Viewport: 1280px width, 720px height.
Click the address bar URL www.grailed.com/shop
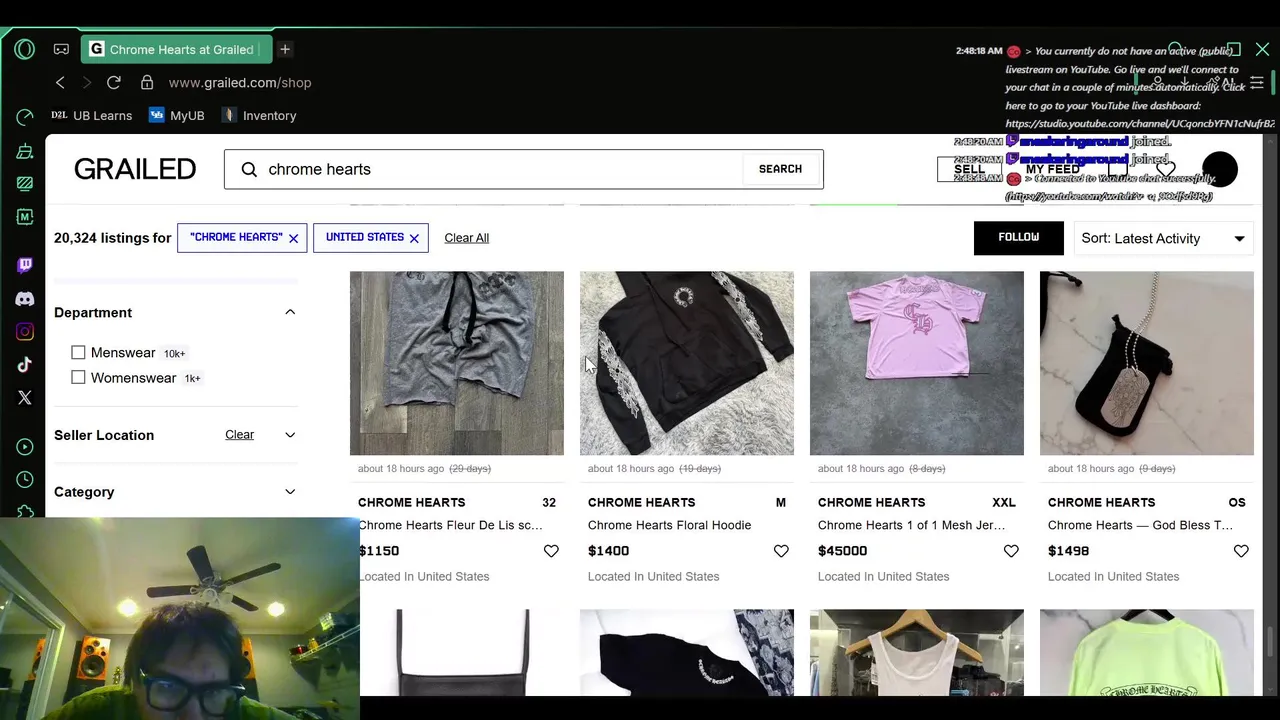click(240, 82)
